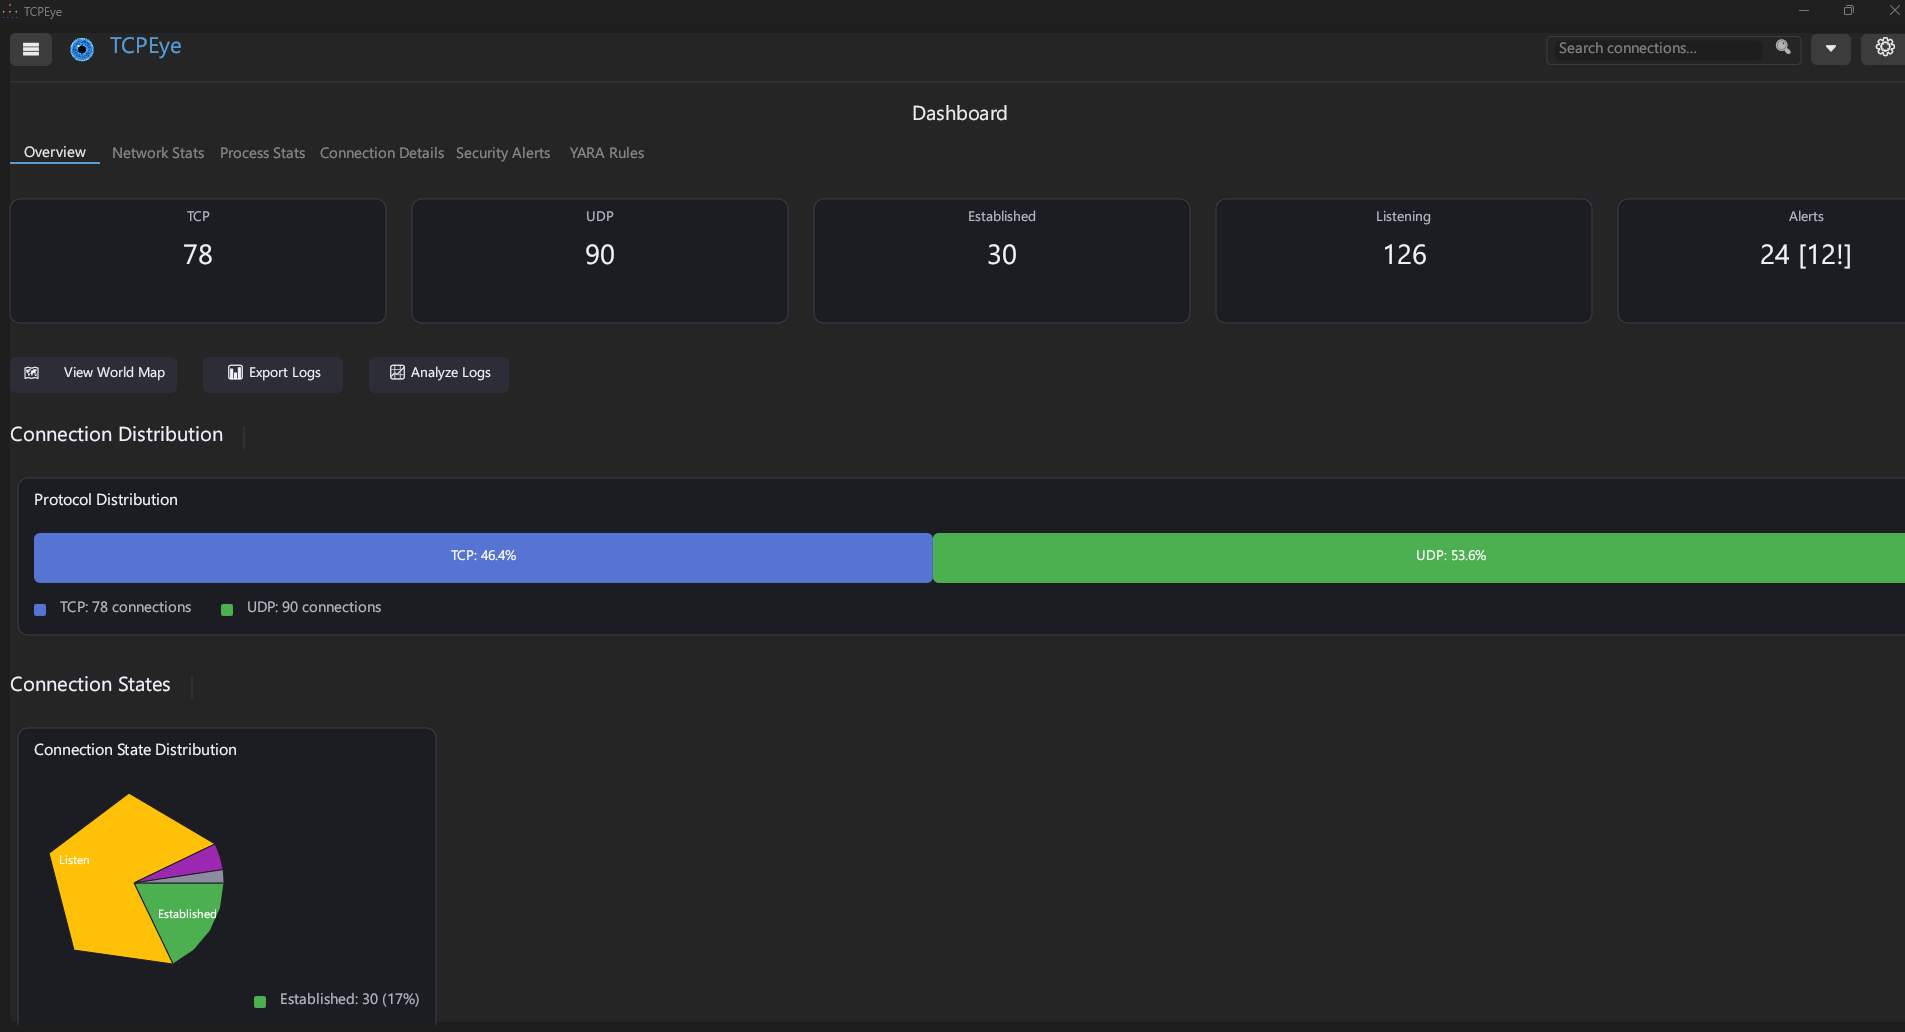Click the Connection Distribution heading

point(116,435)
